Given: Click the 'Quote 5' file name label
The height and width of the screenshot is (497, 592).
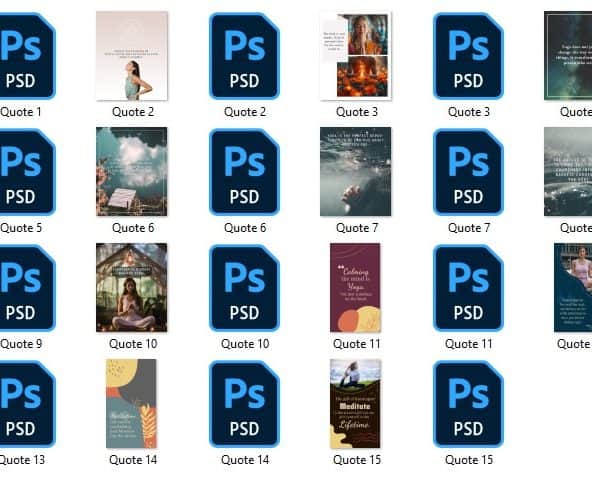Looking at the screenshot, I should [21, 228].
